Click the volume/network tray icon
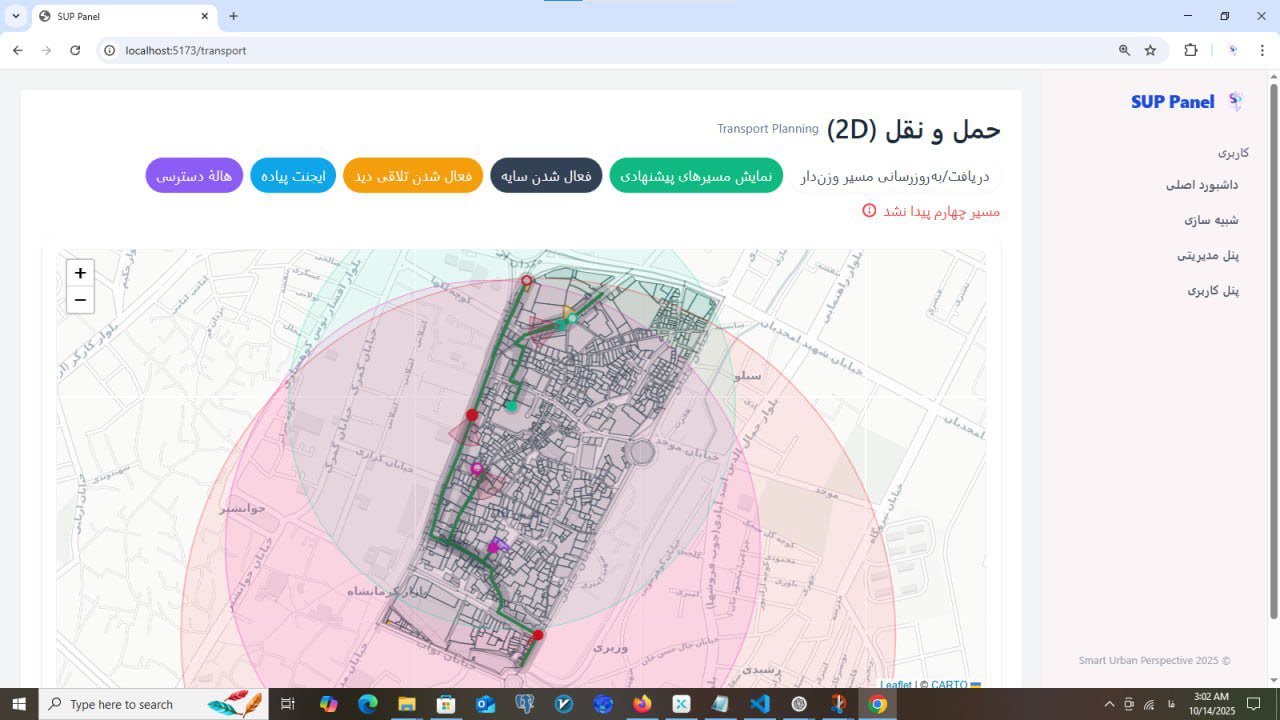This screenshot has width=1280, height=720. [1149, 704]
